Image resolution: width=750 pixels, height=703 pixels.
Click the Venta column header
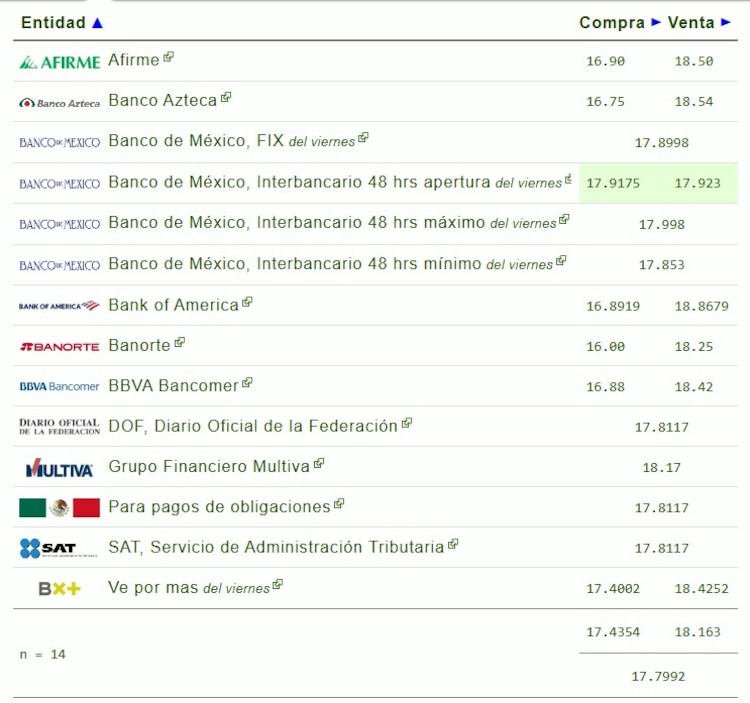point(691,22)
